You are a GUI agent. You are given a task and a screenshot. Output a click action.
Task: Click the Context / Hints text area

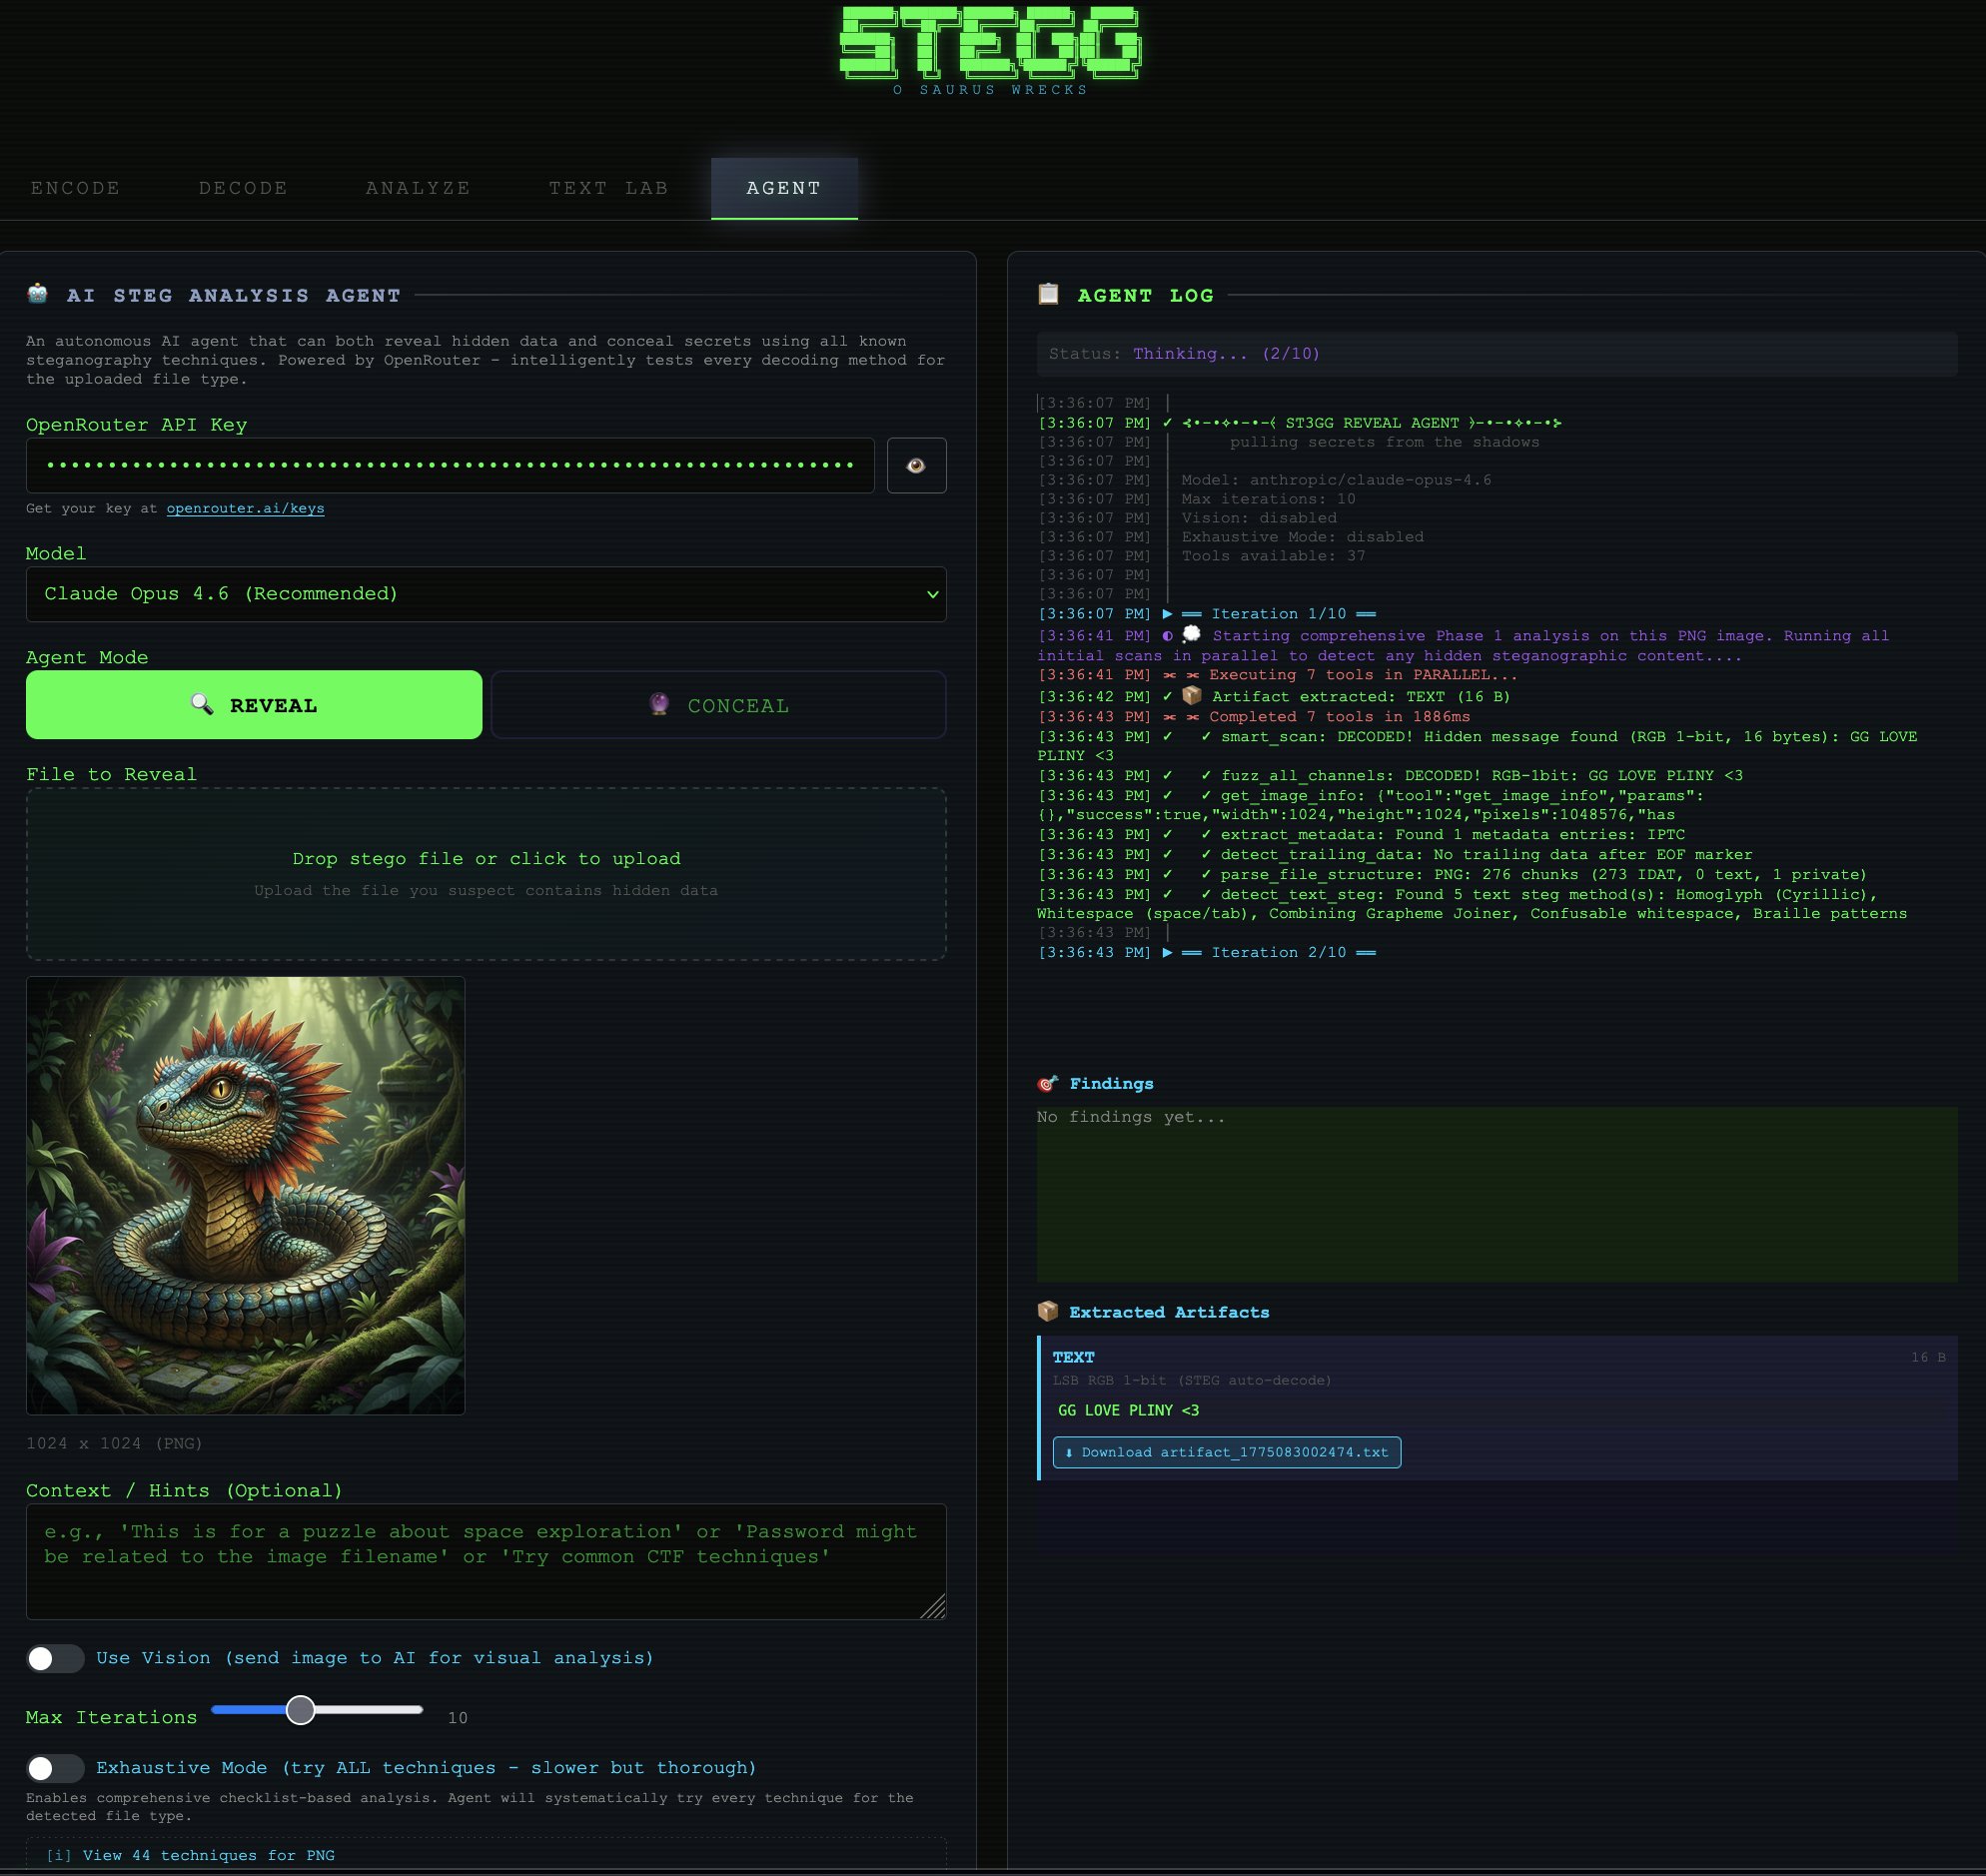tap(485, 1560)
